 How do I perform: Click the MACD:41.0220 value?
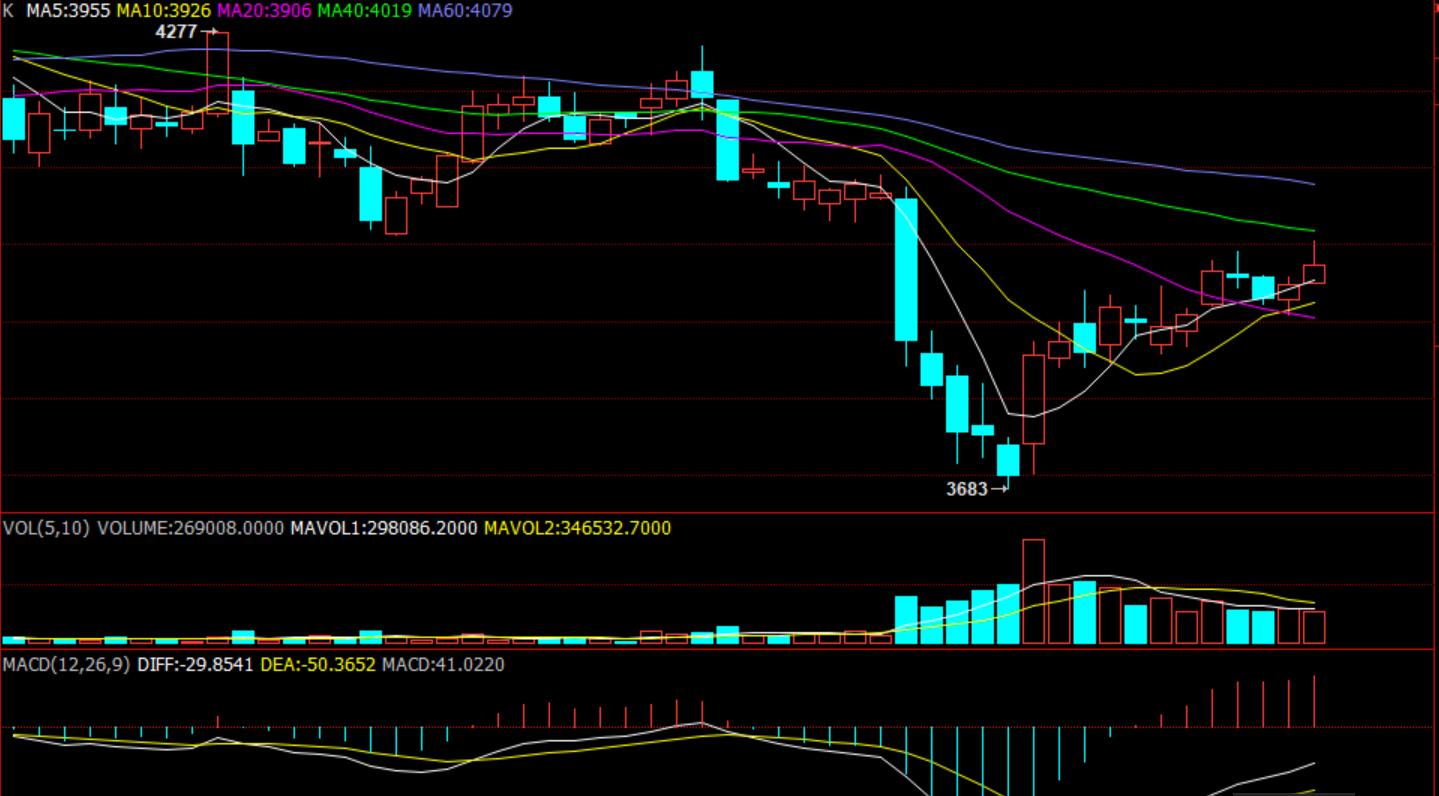[444, 664]
